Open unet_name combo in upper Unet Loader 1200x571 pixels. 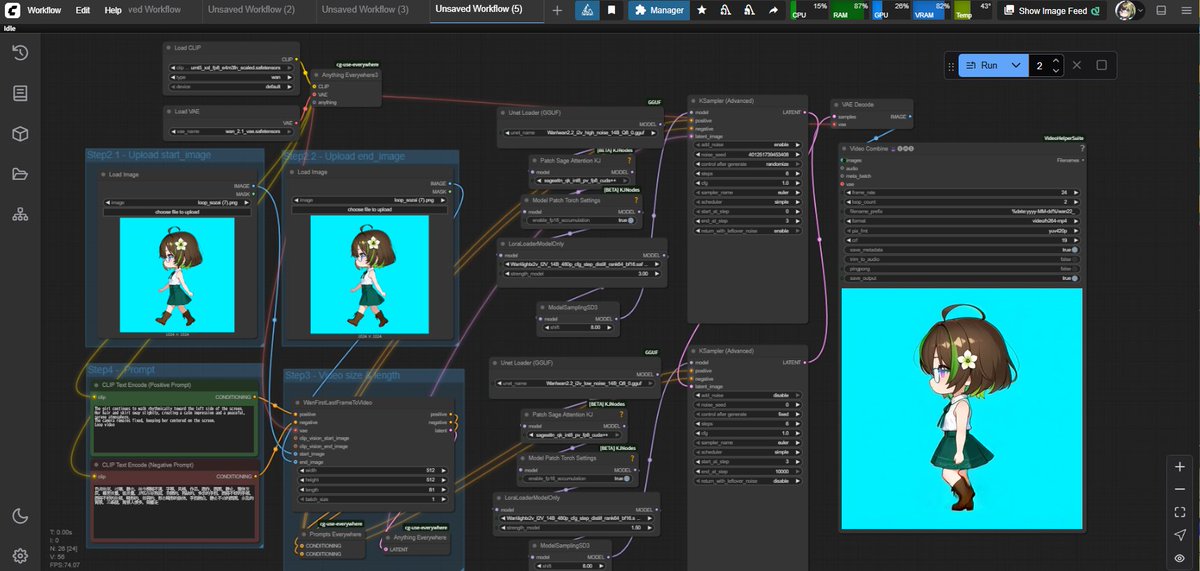pyautogui.click(x=580, y=132)
